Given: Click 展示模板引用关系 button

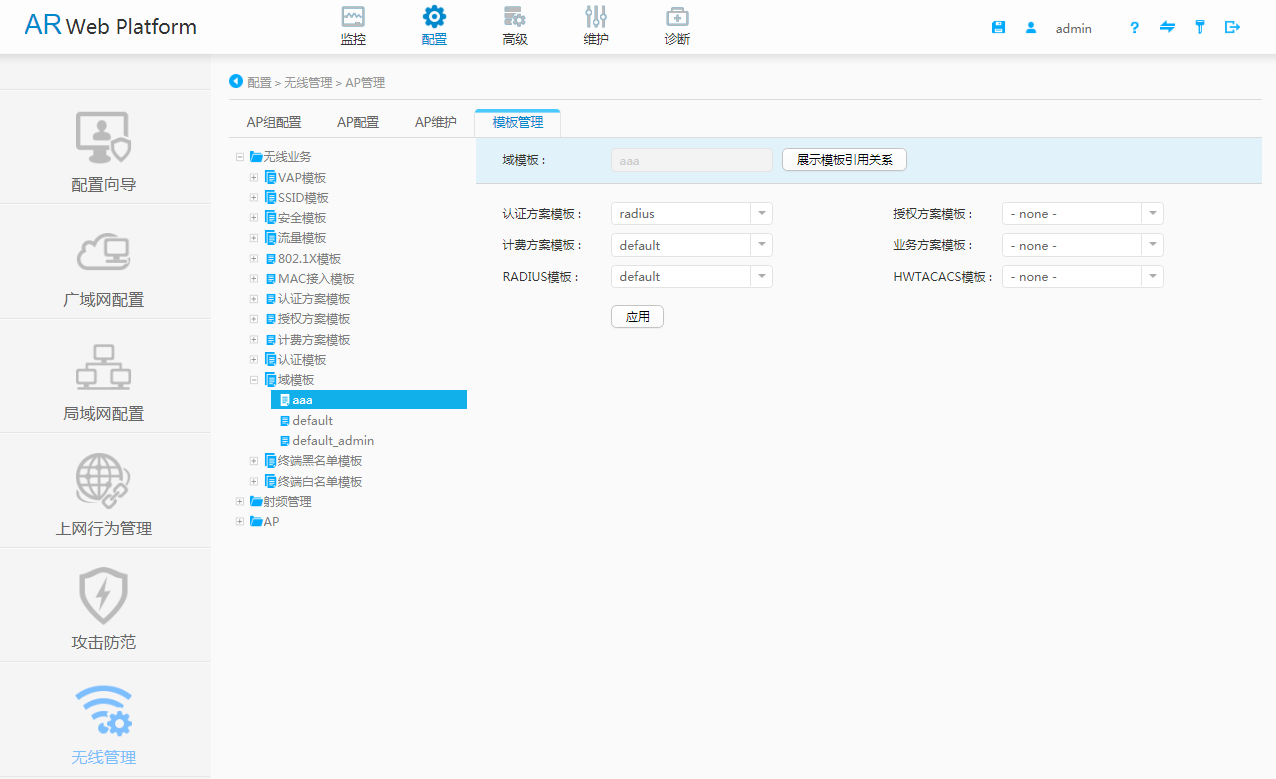Looking at the screenshot, I should pos(843,159).
